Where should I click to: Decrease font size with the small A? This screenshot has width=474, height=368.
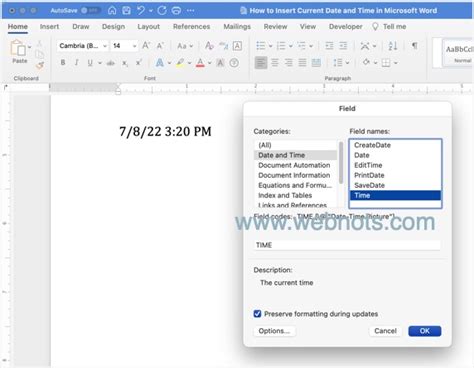point(160,46)
